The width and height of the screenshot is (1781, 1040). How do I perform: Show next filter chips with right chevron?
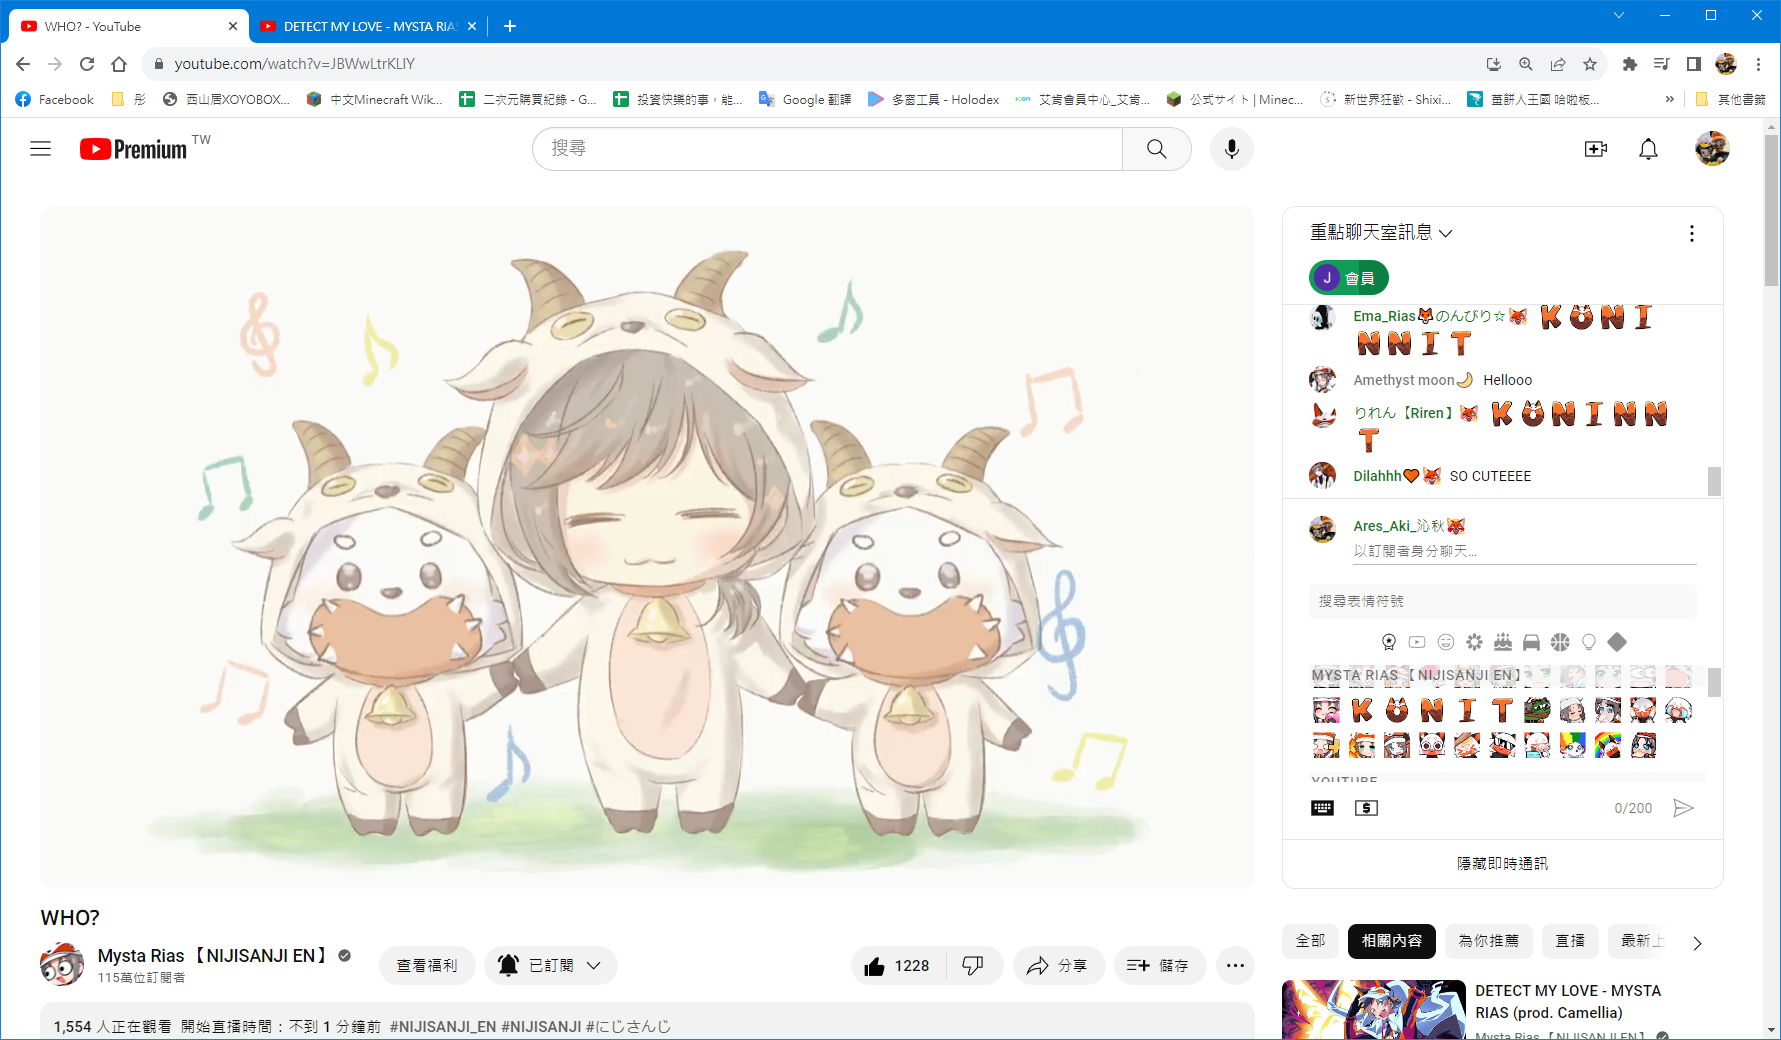(x=1697, y=943)
